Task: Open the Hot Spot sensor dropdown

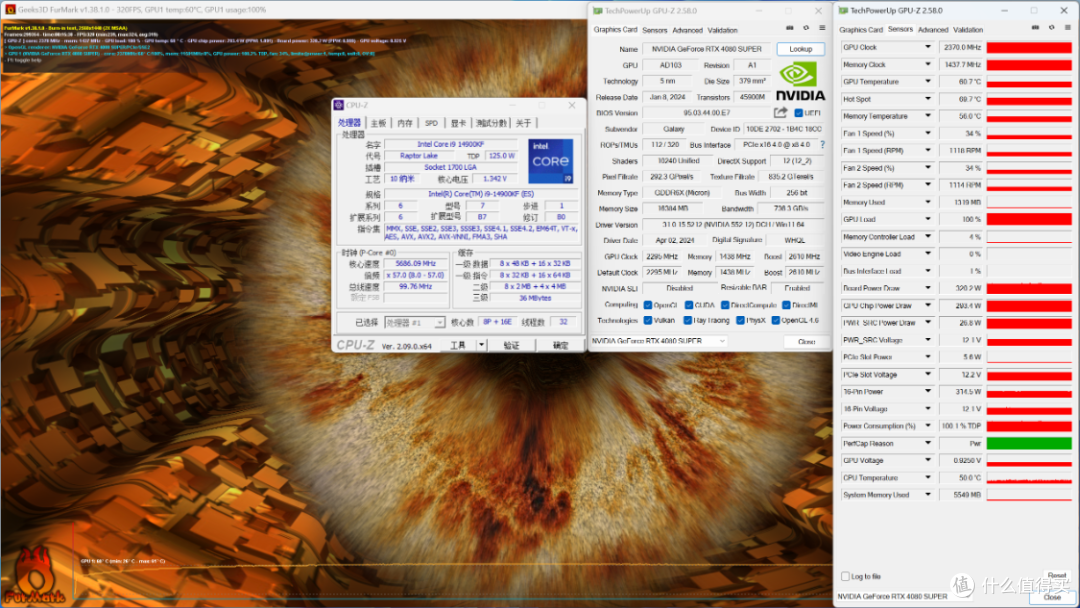Action: pyautogui.click(x=928, y=98)
